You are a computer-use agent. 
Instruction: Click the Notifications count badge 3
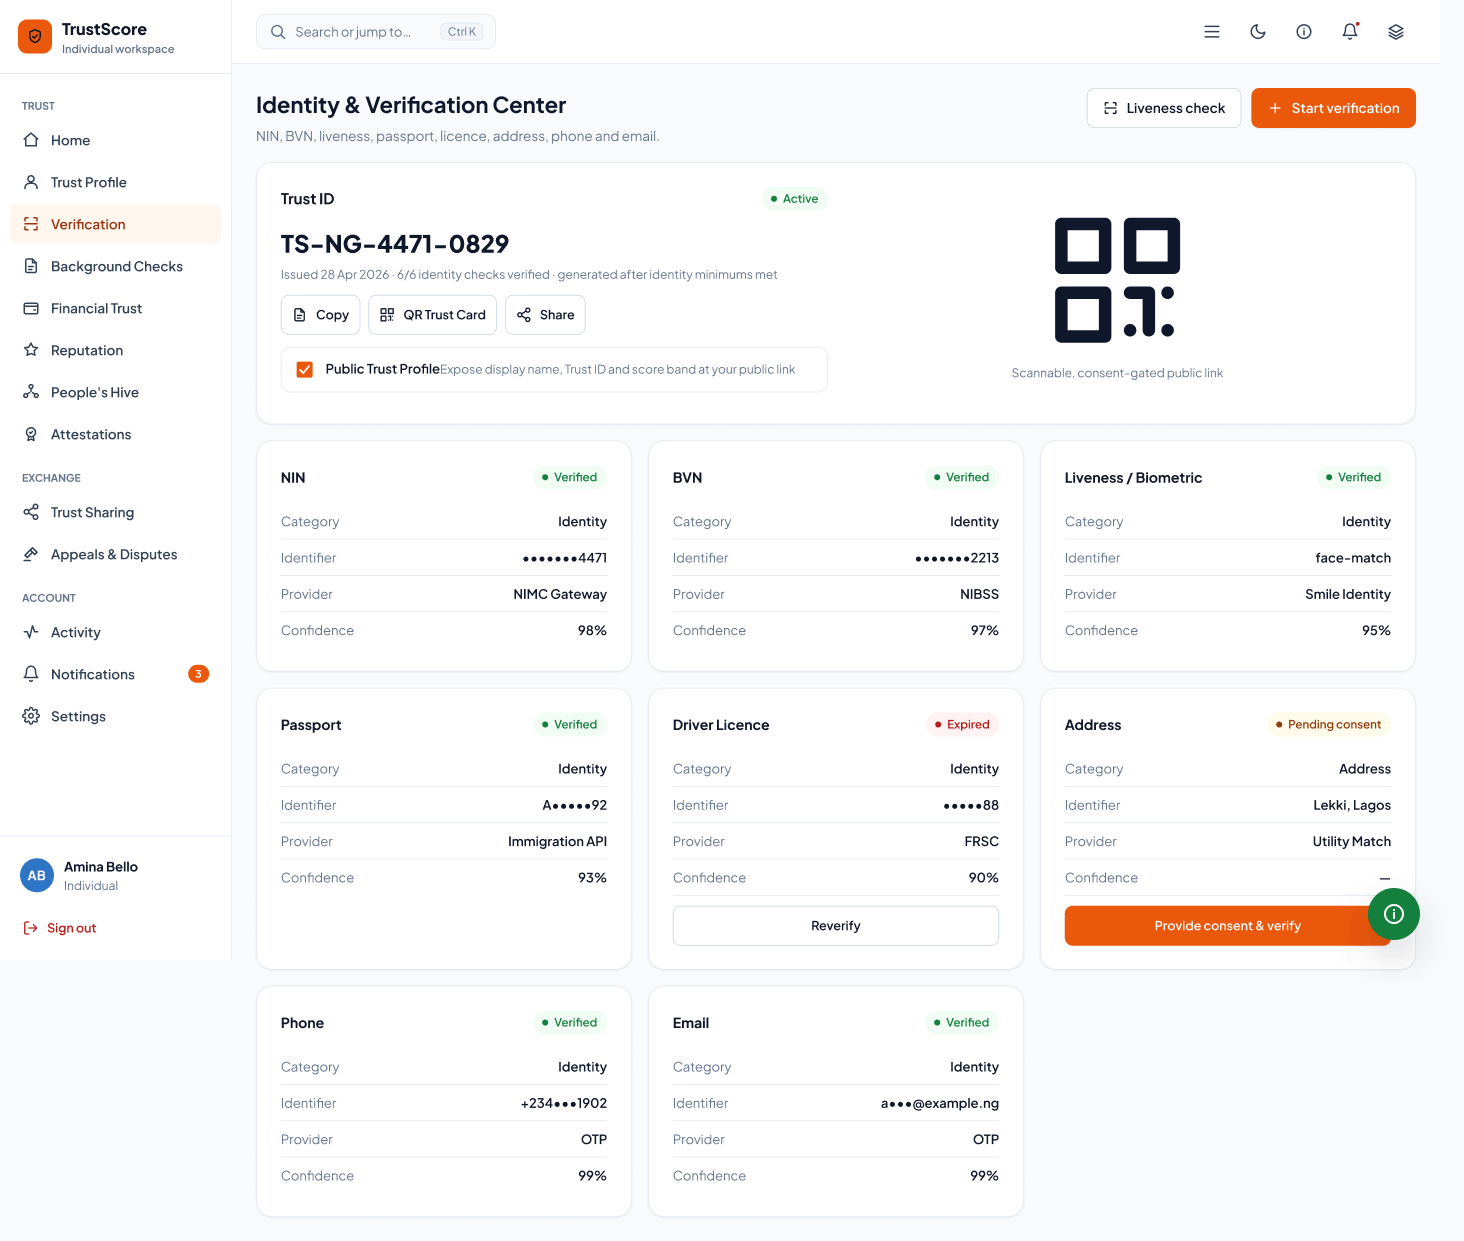click(198, 674)
